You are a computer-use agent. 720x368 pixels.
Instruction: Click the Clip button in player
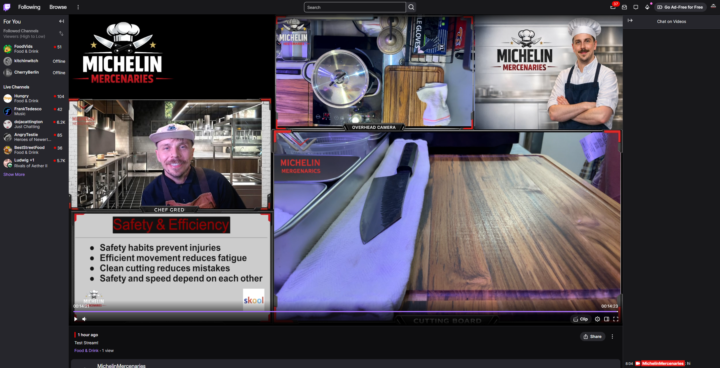pyautogui.click(x=581, y=319)
